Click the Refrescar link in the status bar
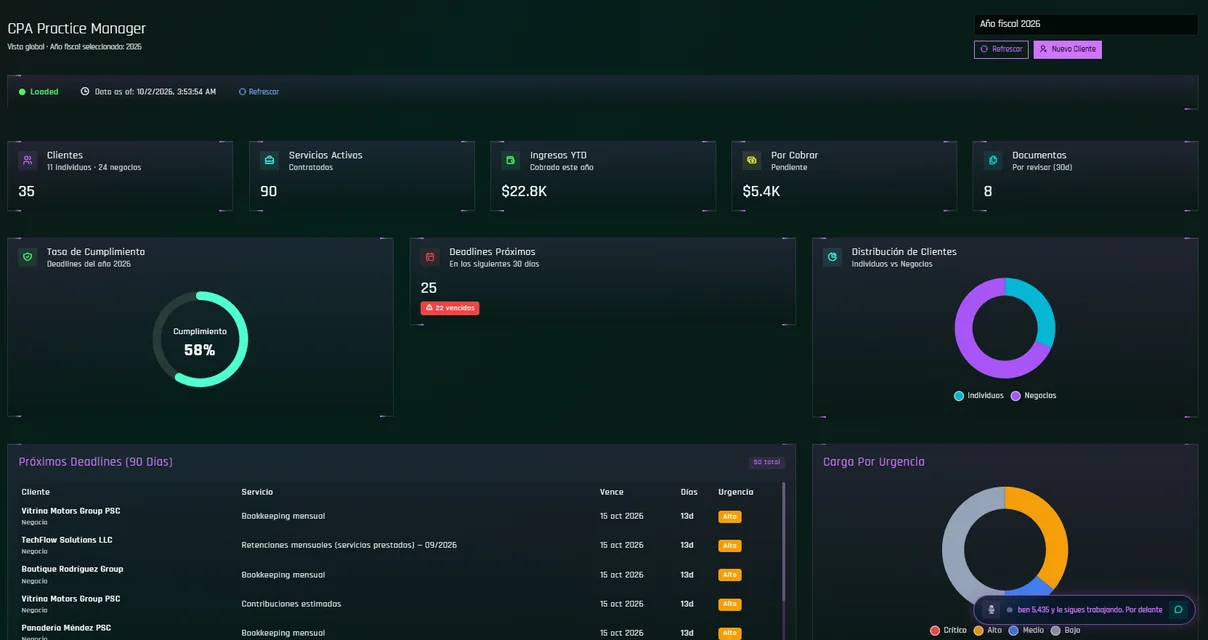 click(x=259, y=92)
